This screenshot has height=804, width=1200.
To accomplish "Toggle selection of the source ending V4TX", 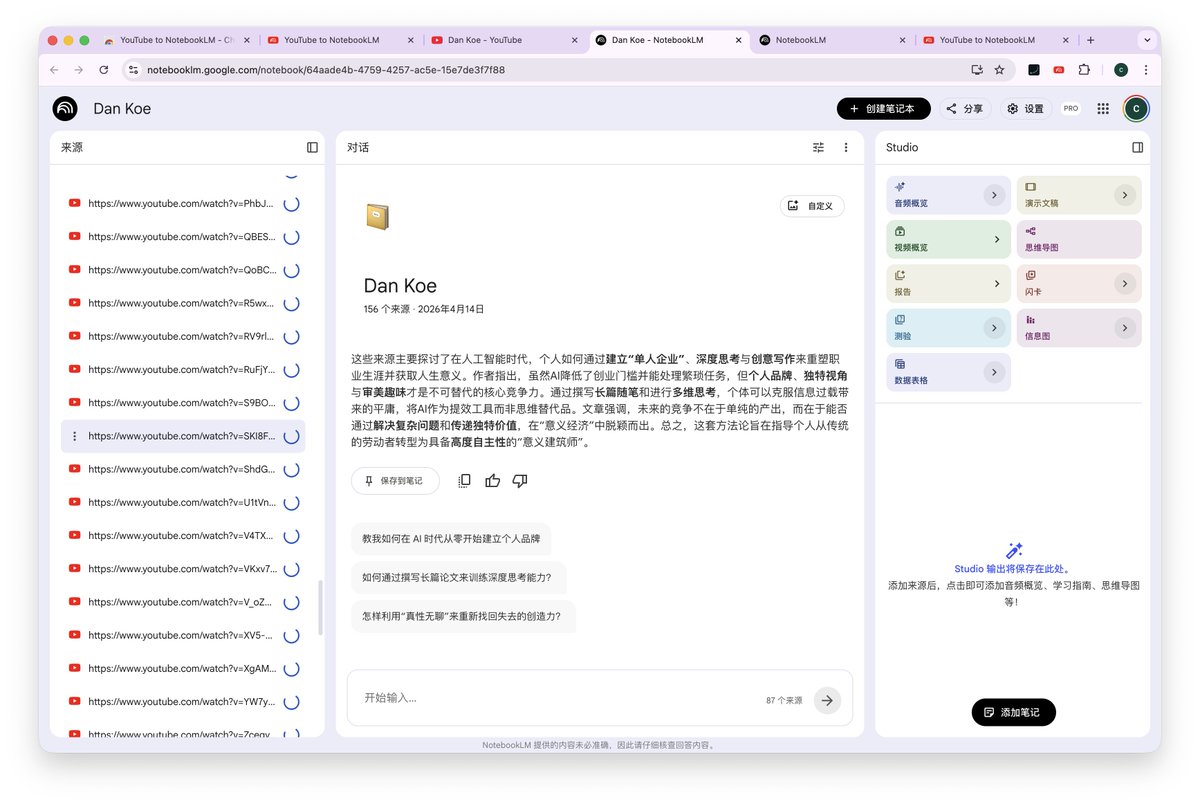I will (x=290, y=535).
